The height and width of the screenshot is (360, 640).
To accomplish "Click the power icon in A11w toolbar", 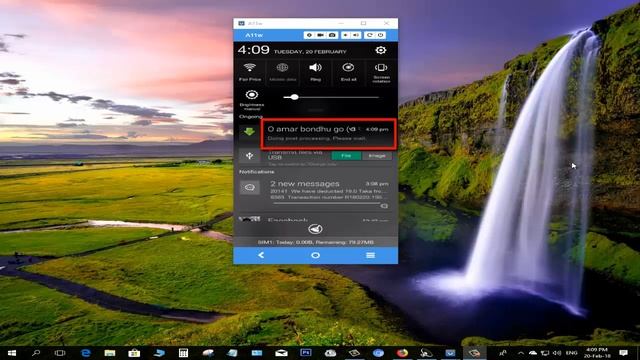I will pyautogui.click(x=380, y=35).
